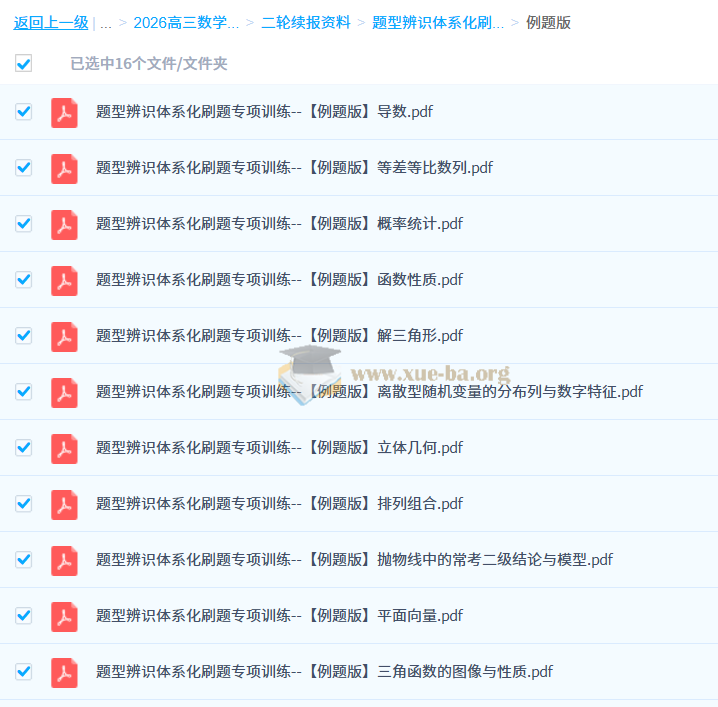Click the PDF icon for 三角函数的图像与性质.pdf

pos(64,672)
